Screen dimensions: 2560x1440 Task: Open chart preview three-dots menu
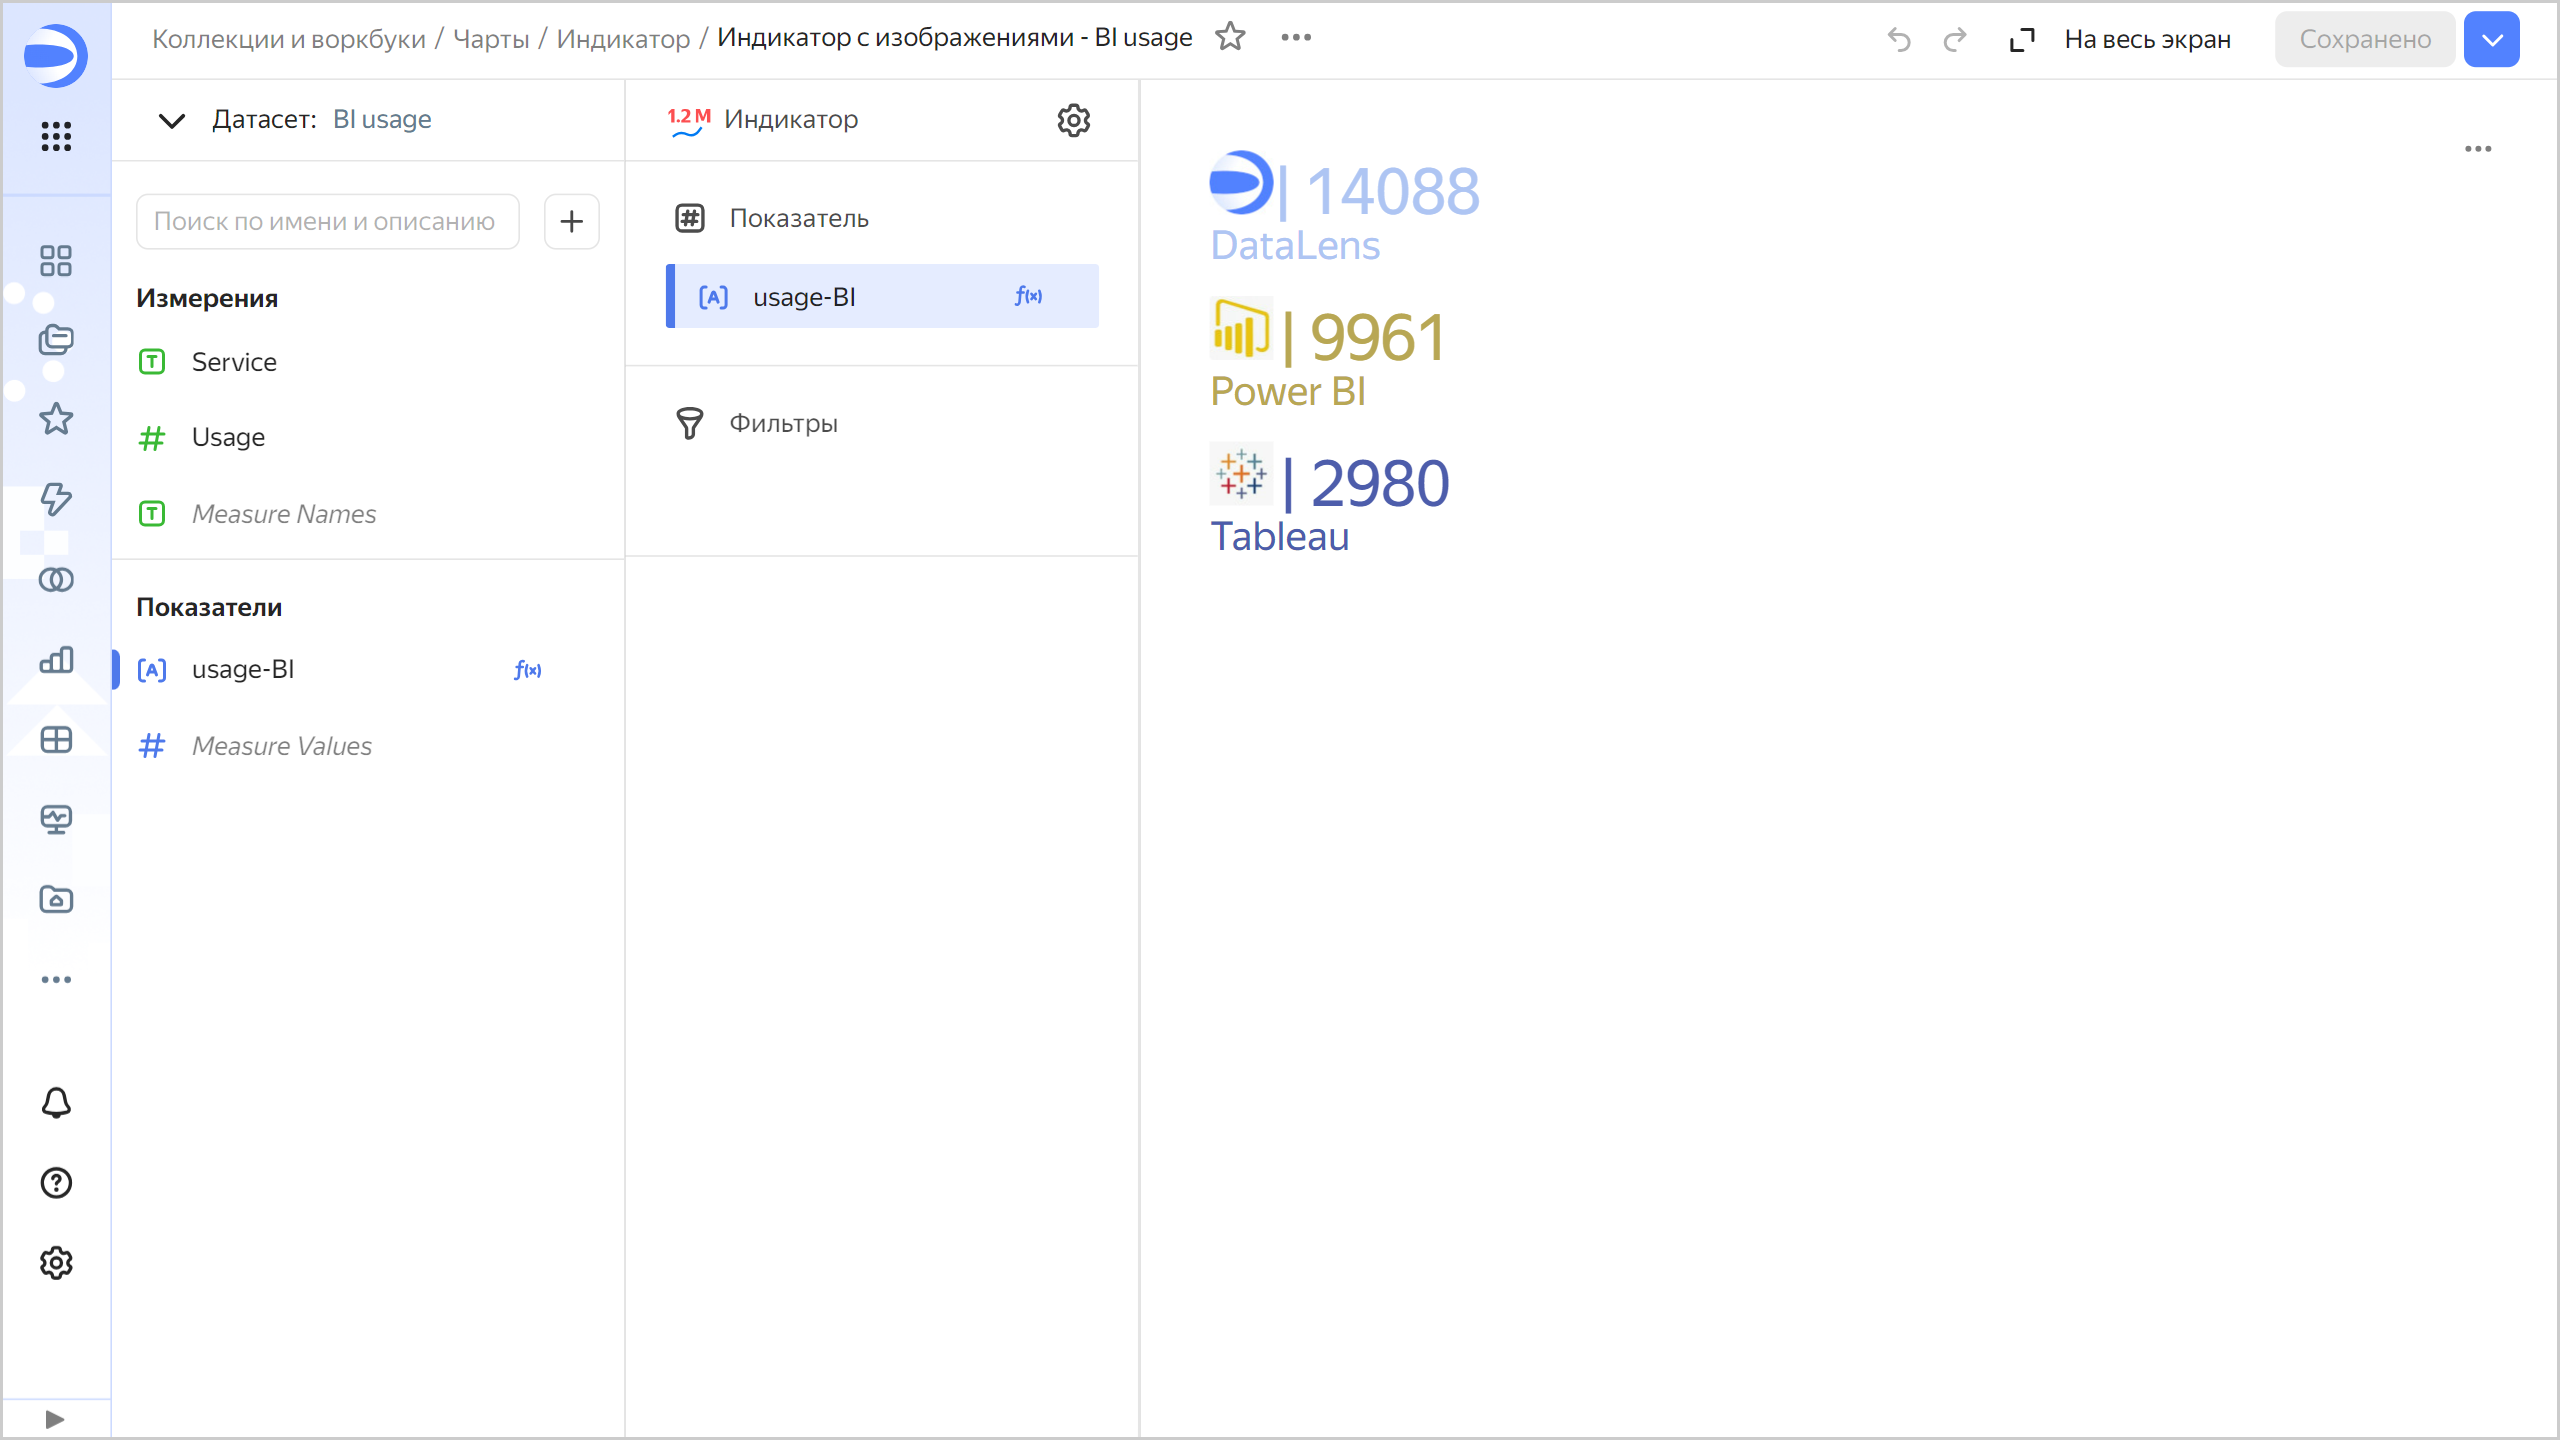2478,149
